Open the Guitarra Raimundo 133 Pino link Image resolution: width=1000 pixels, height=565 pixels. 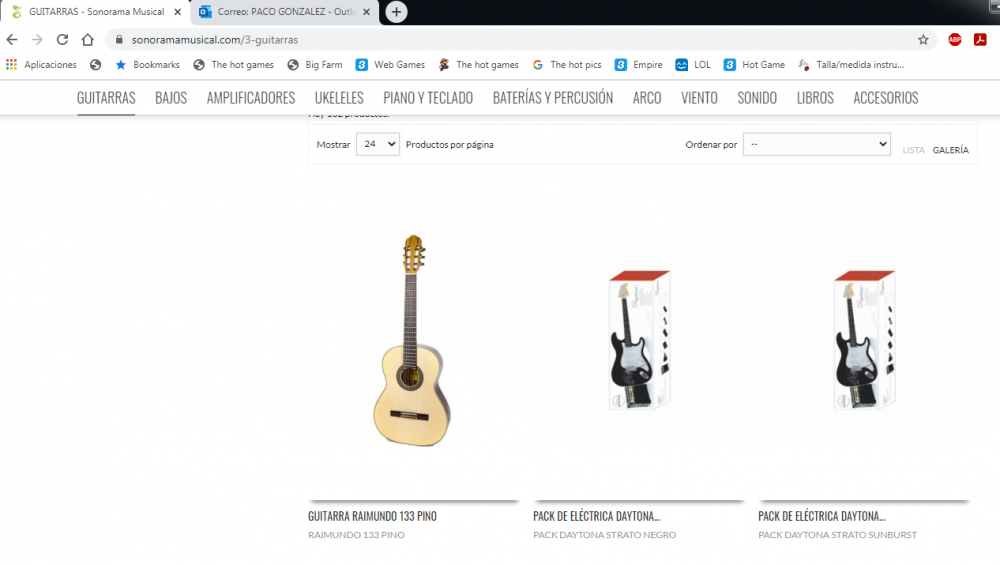[372, 516]
